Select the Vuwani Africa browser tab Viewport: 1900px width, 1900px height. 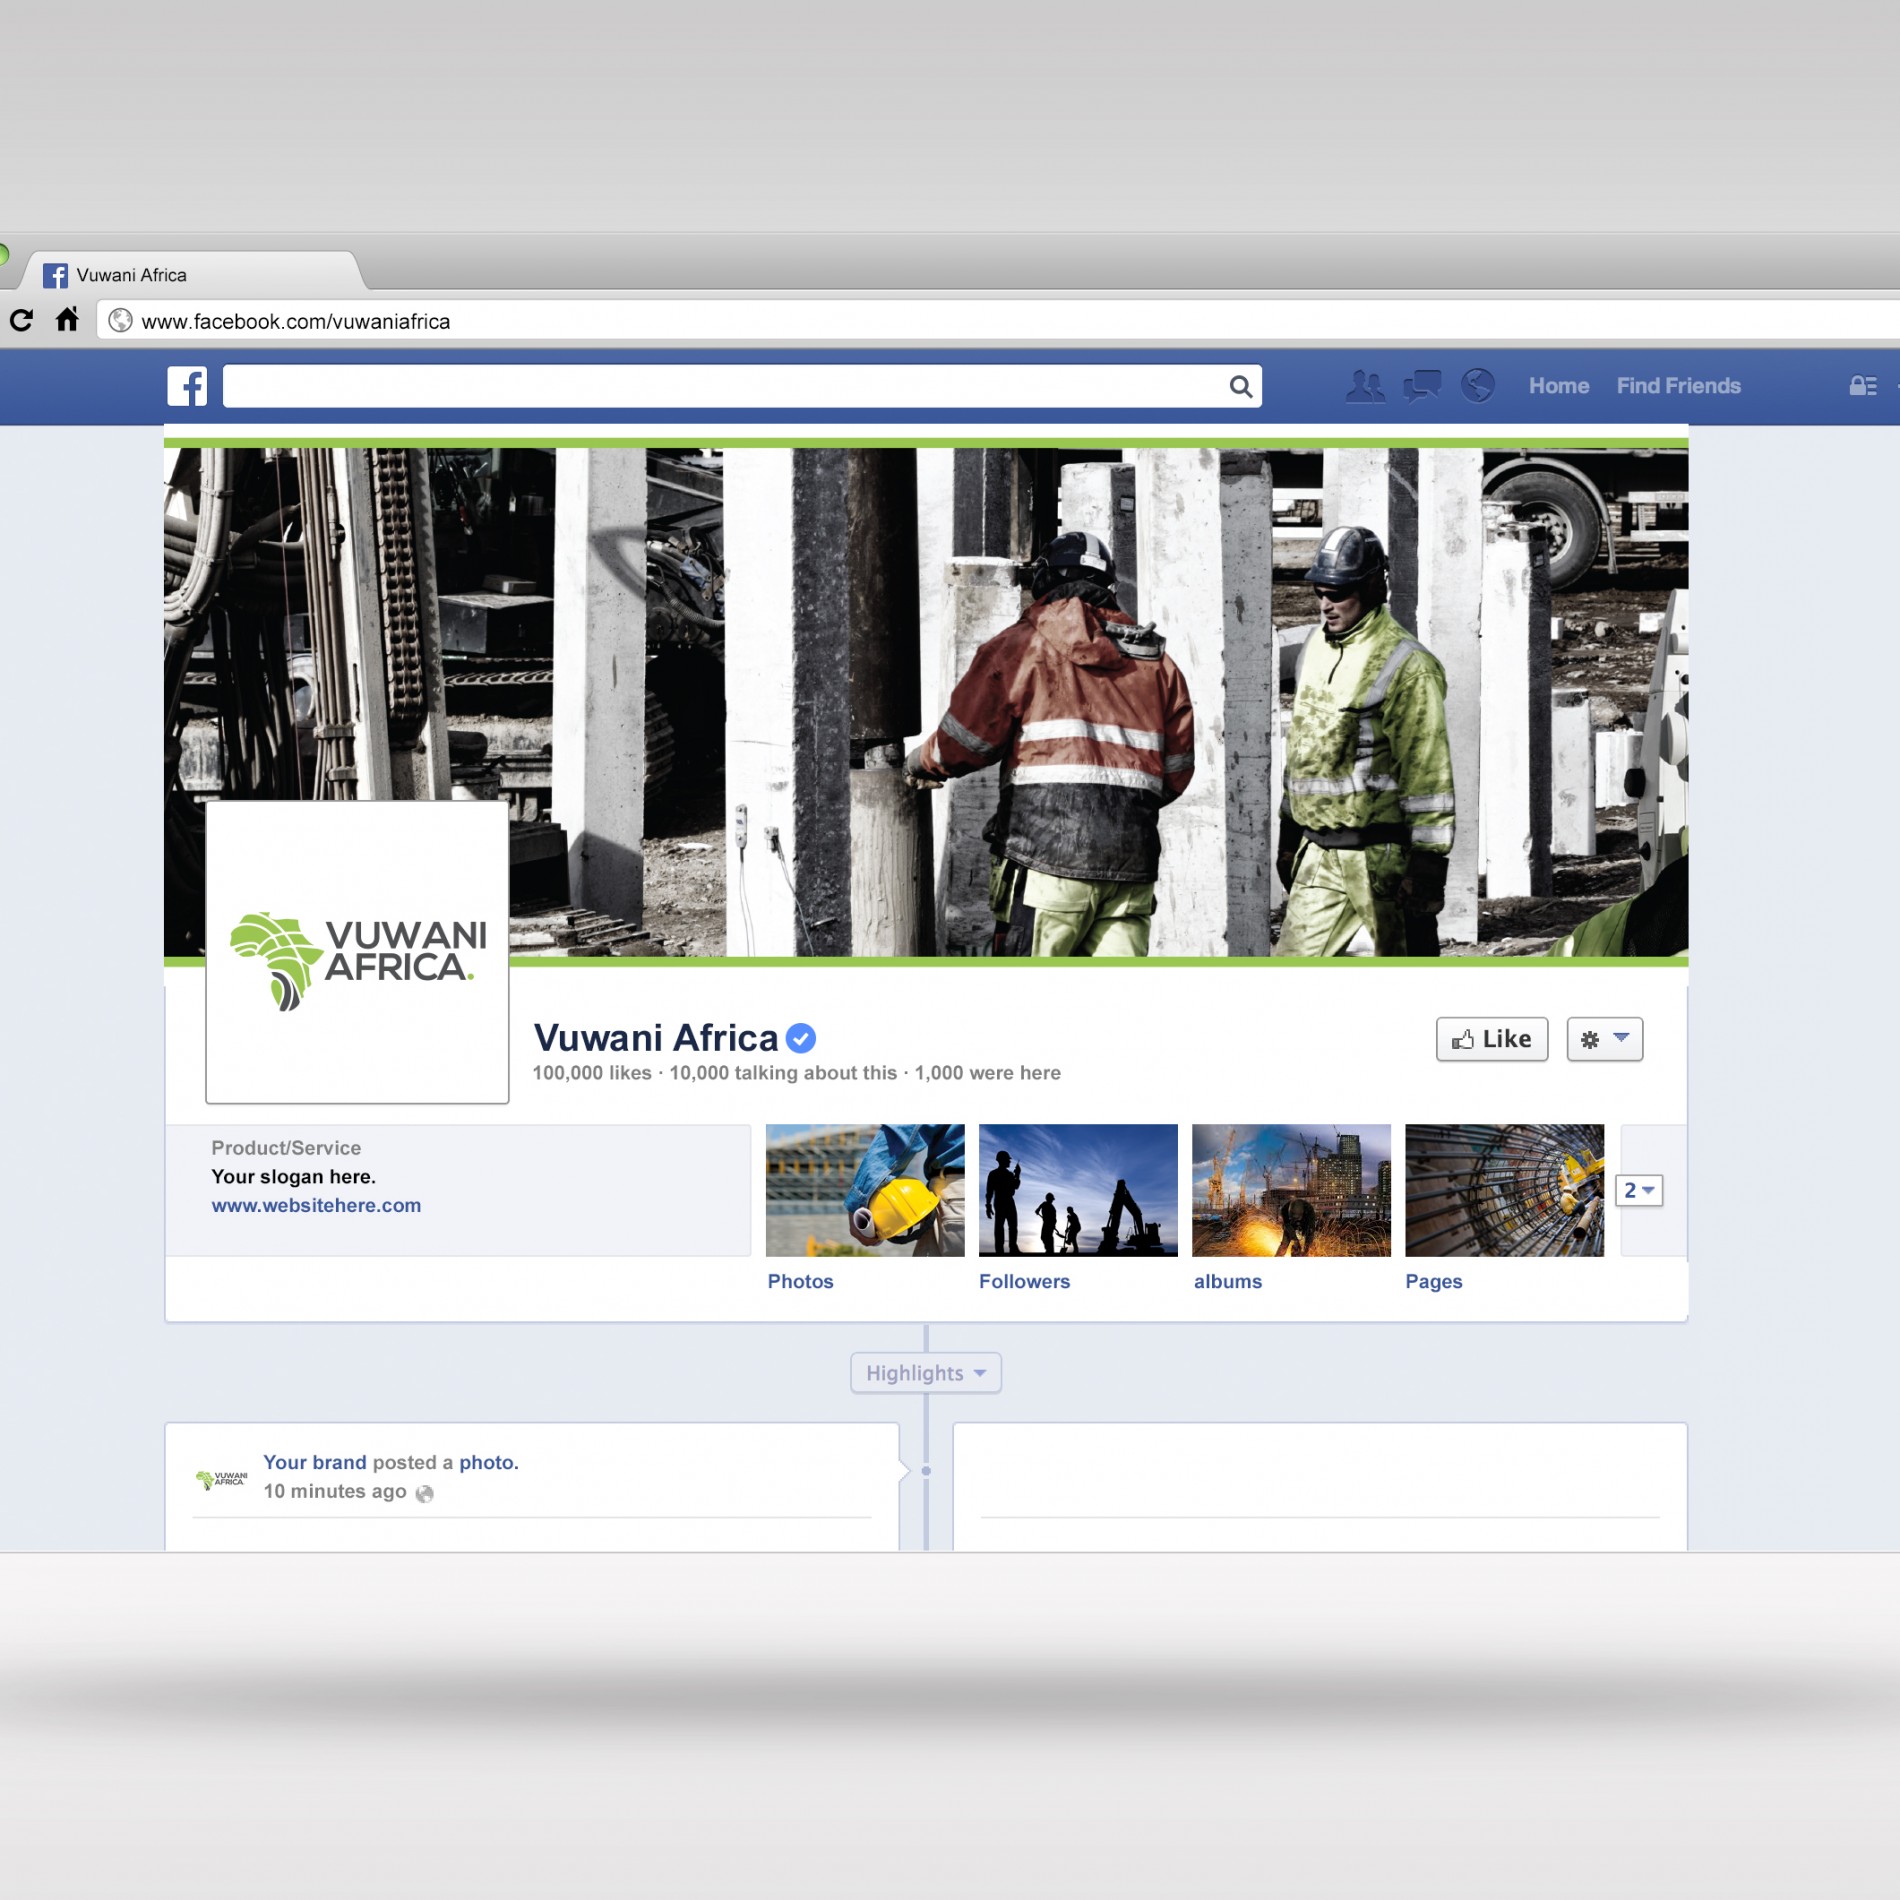pos(195,272)
